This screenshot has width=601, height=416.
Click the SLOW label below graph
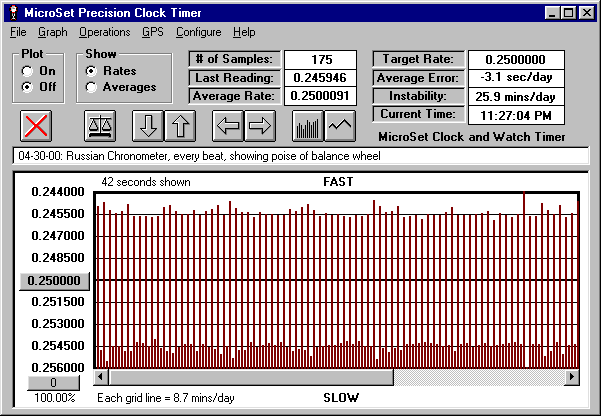click(x=341, y=398)
